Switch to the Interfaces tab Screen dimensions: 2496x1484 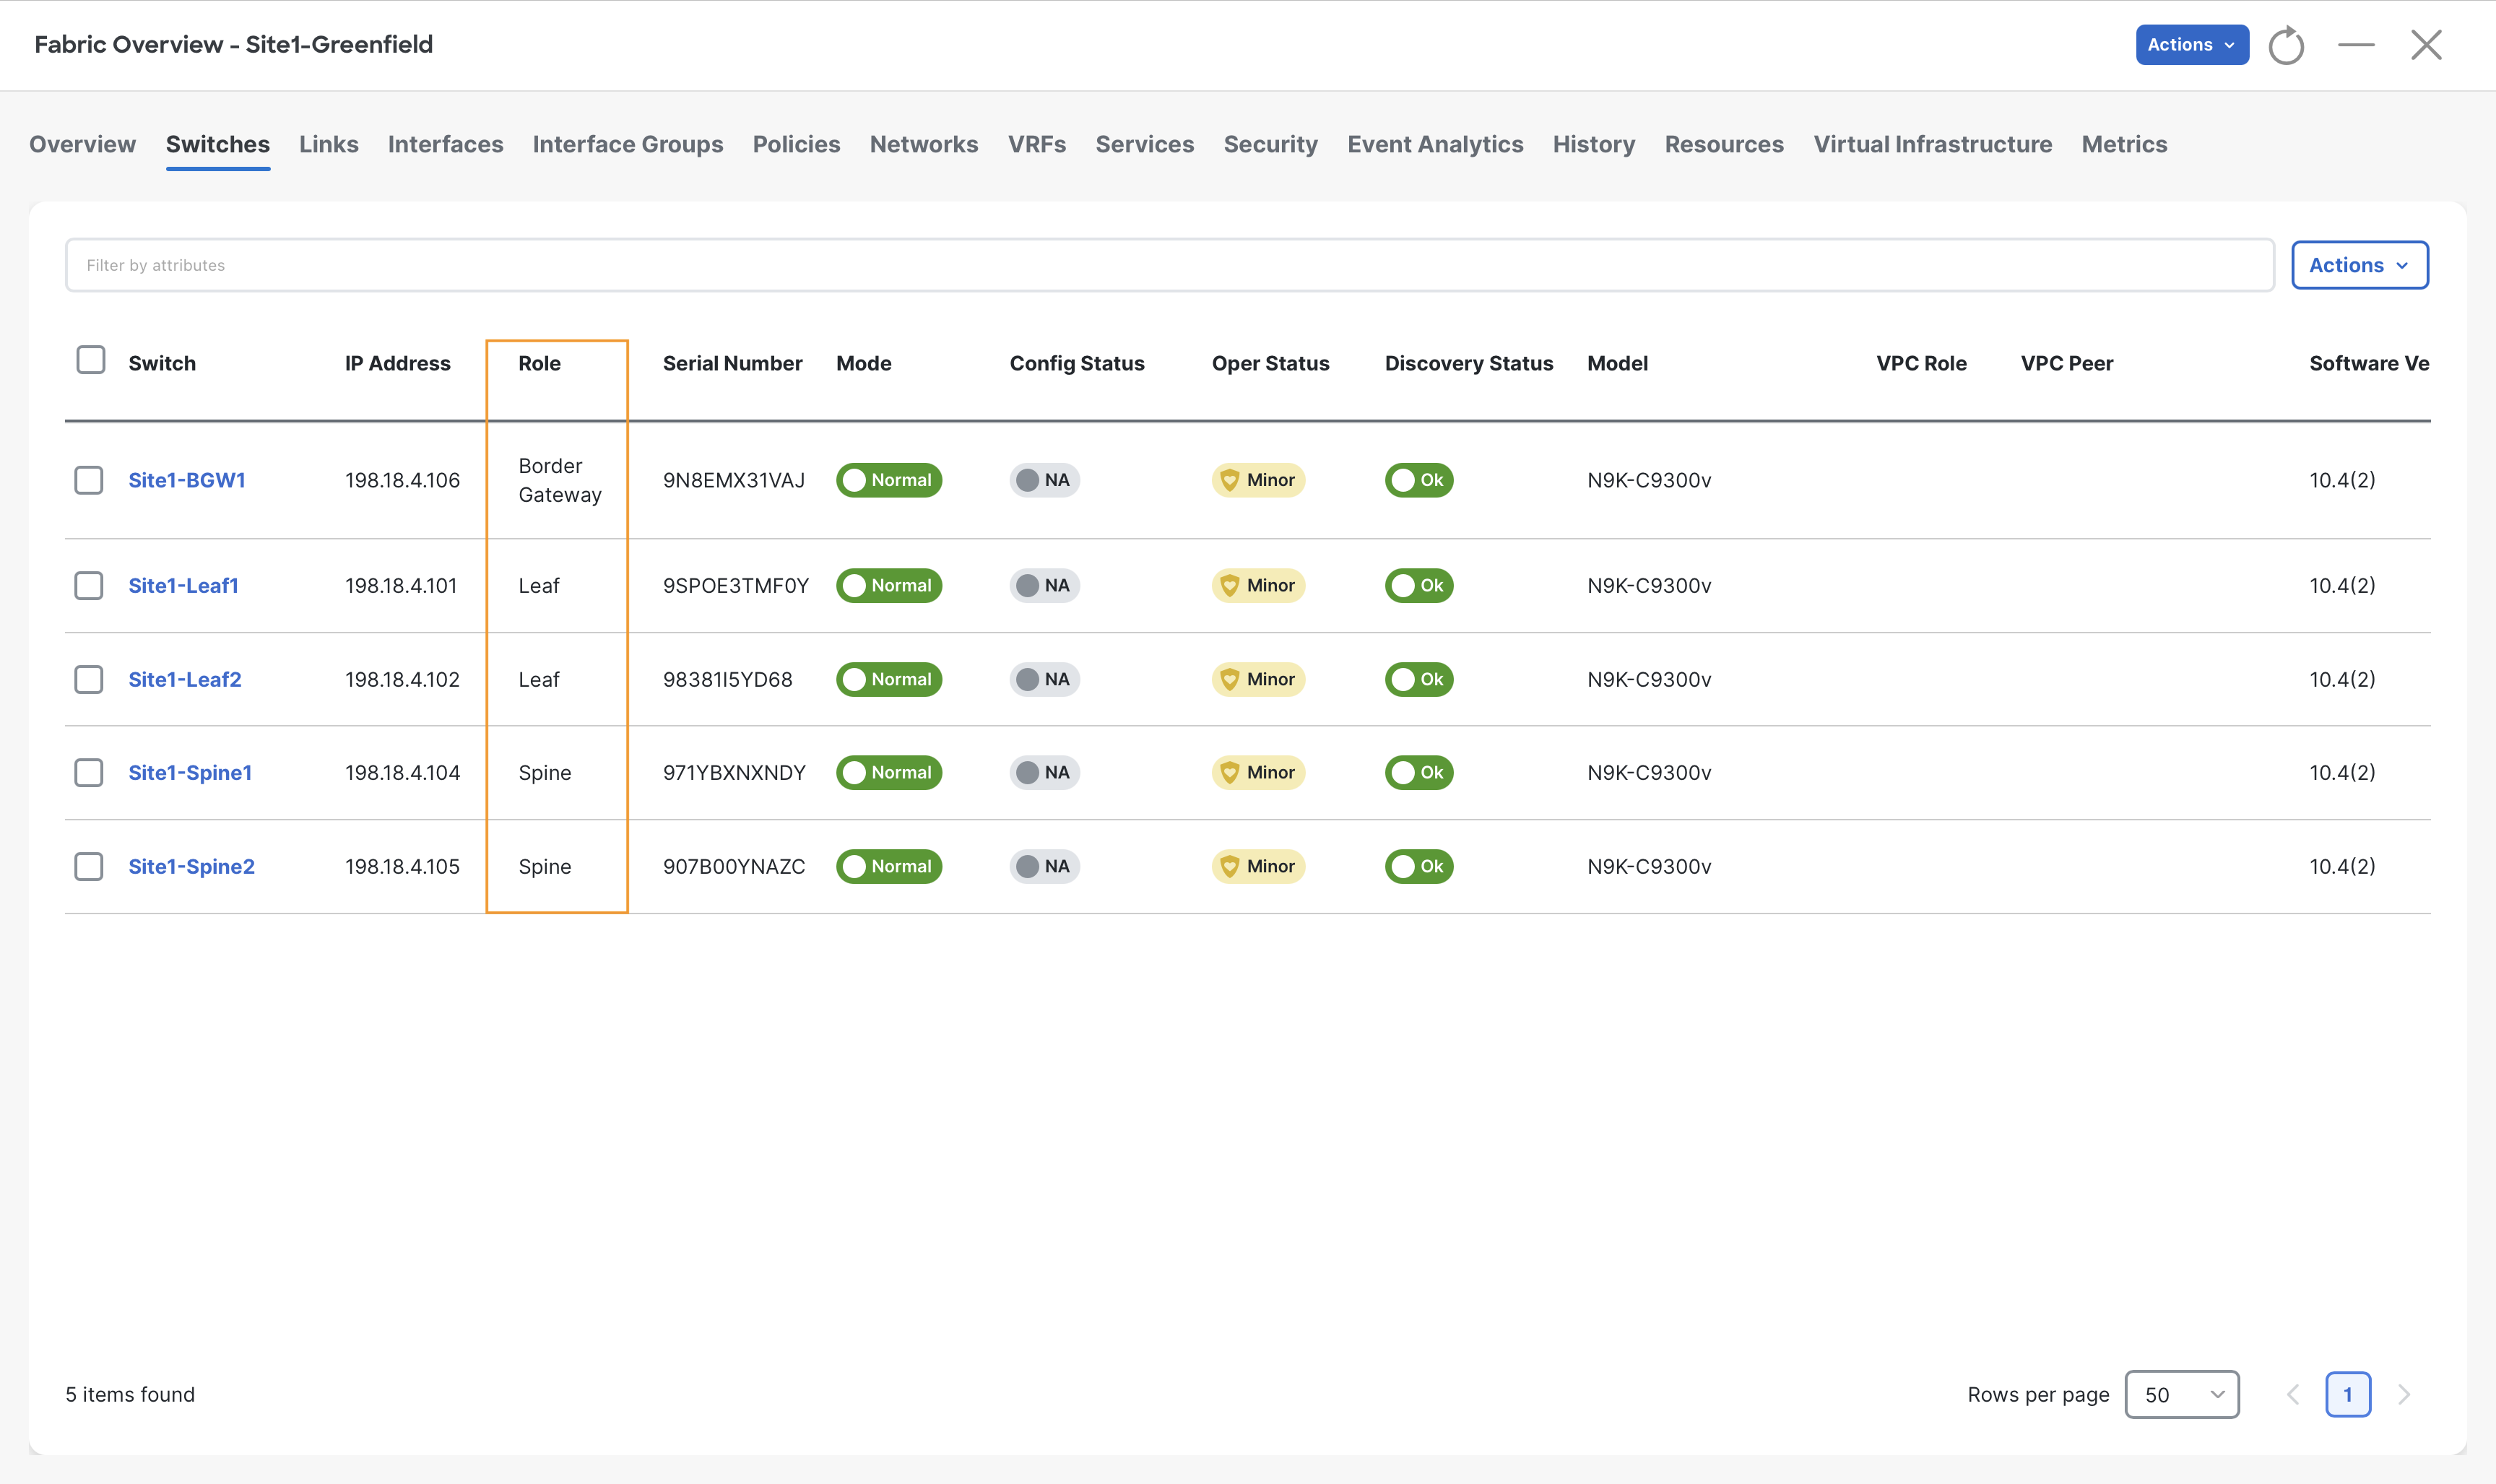point(445,144)
